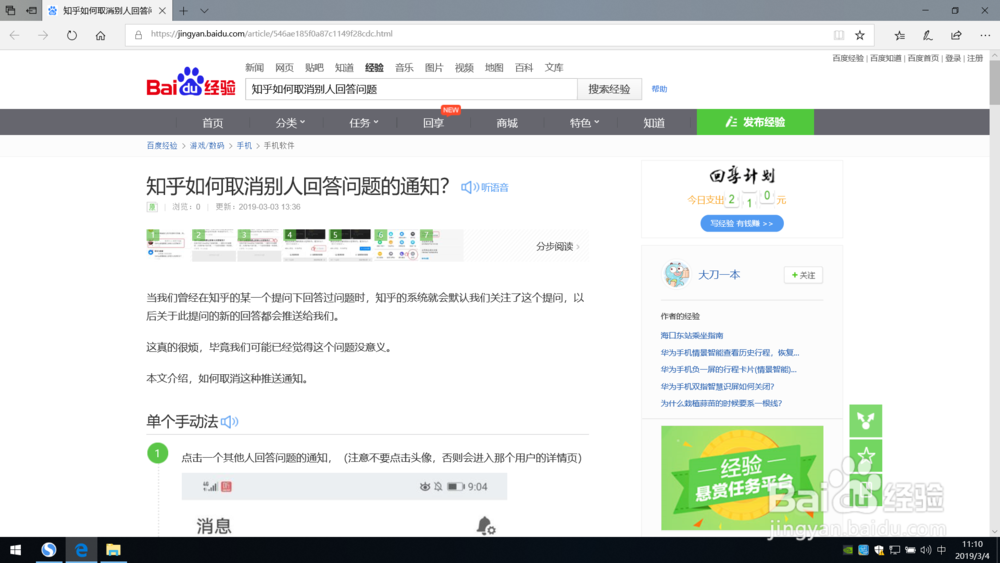Go to browser Home icon
1000x563 pixels.
(x=100, y=35)
